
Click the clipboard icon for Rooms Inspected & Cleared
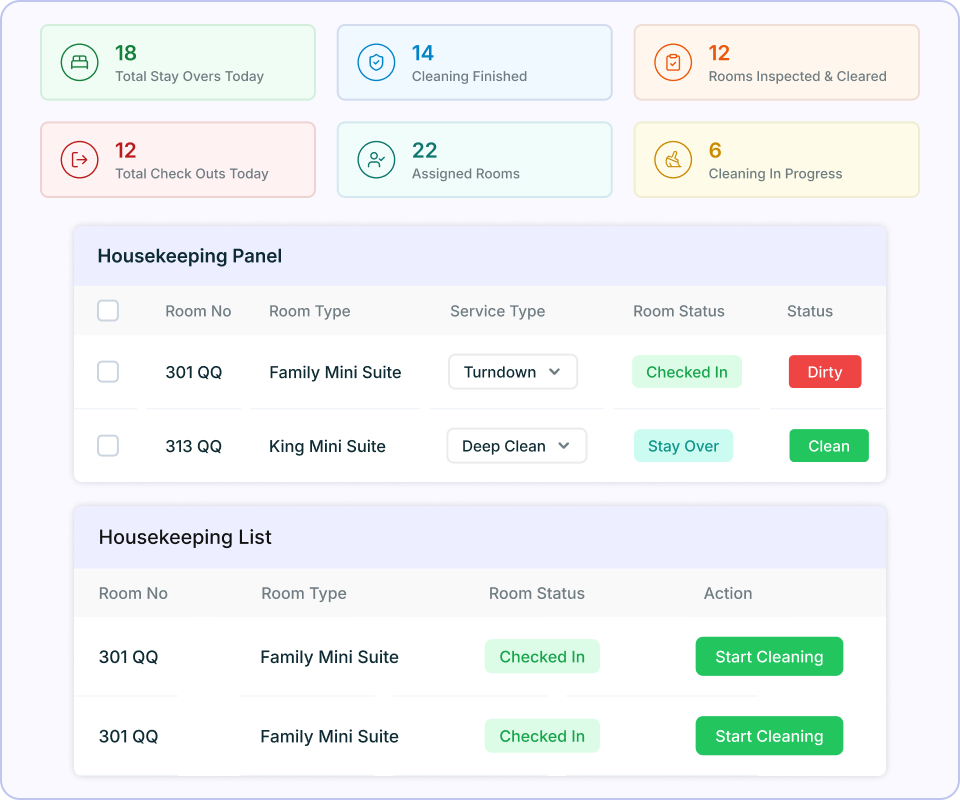673,62
